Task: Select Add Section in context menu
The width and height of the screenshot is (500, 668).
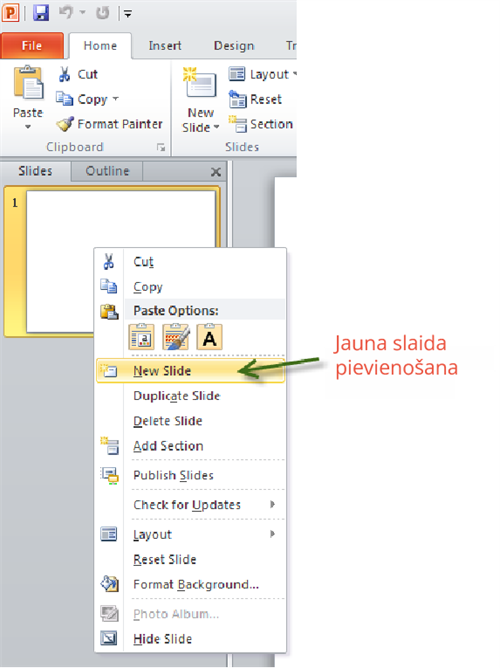Action: [x=190, y=446]
